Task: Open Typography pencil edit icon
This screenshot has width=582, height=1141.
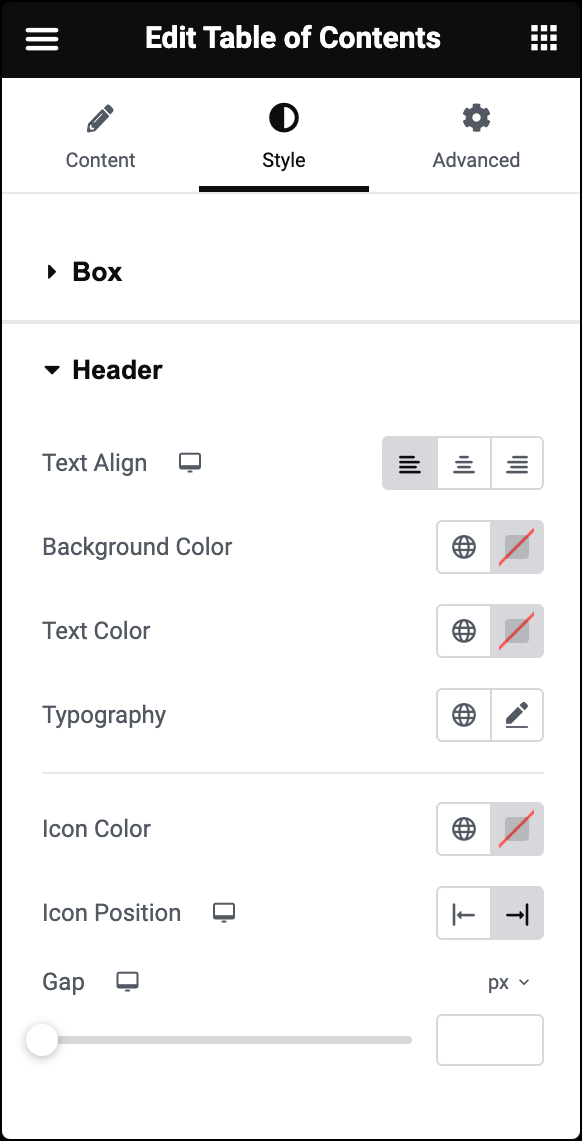Action: coord(517,715)
